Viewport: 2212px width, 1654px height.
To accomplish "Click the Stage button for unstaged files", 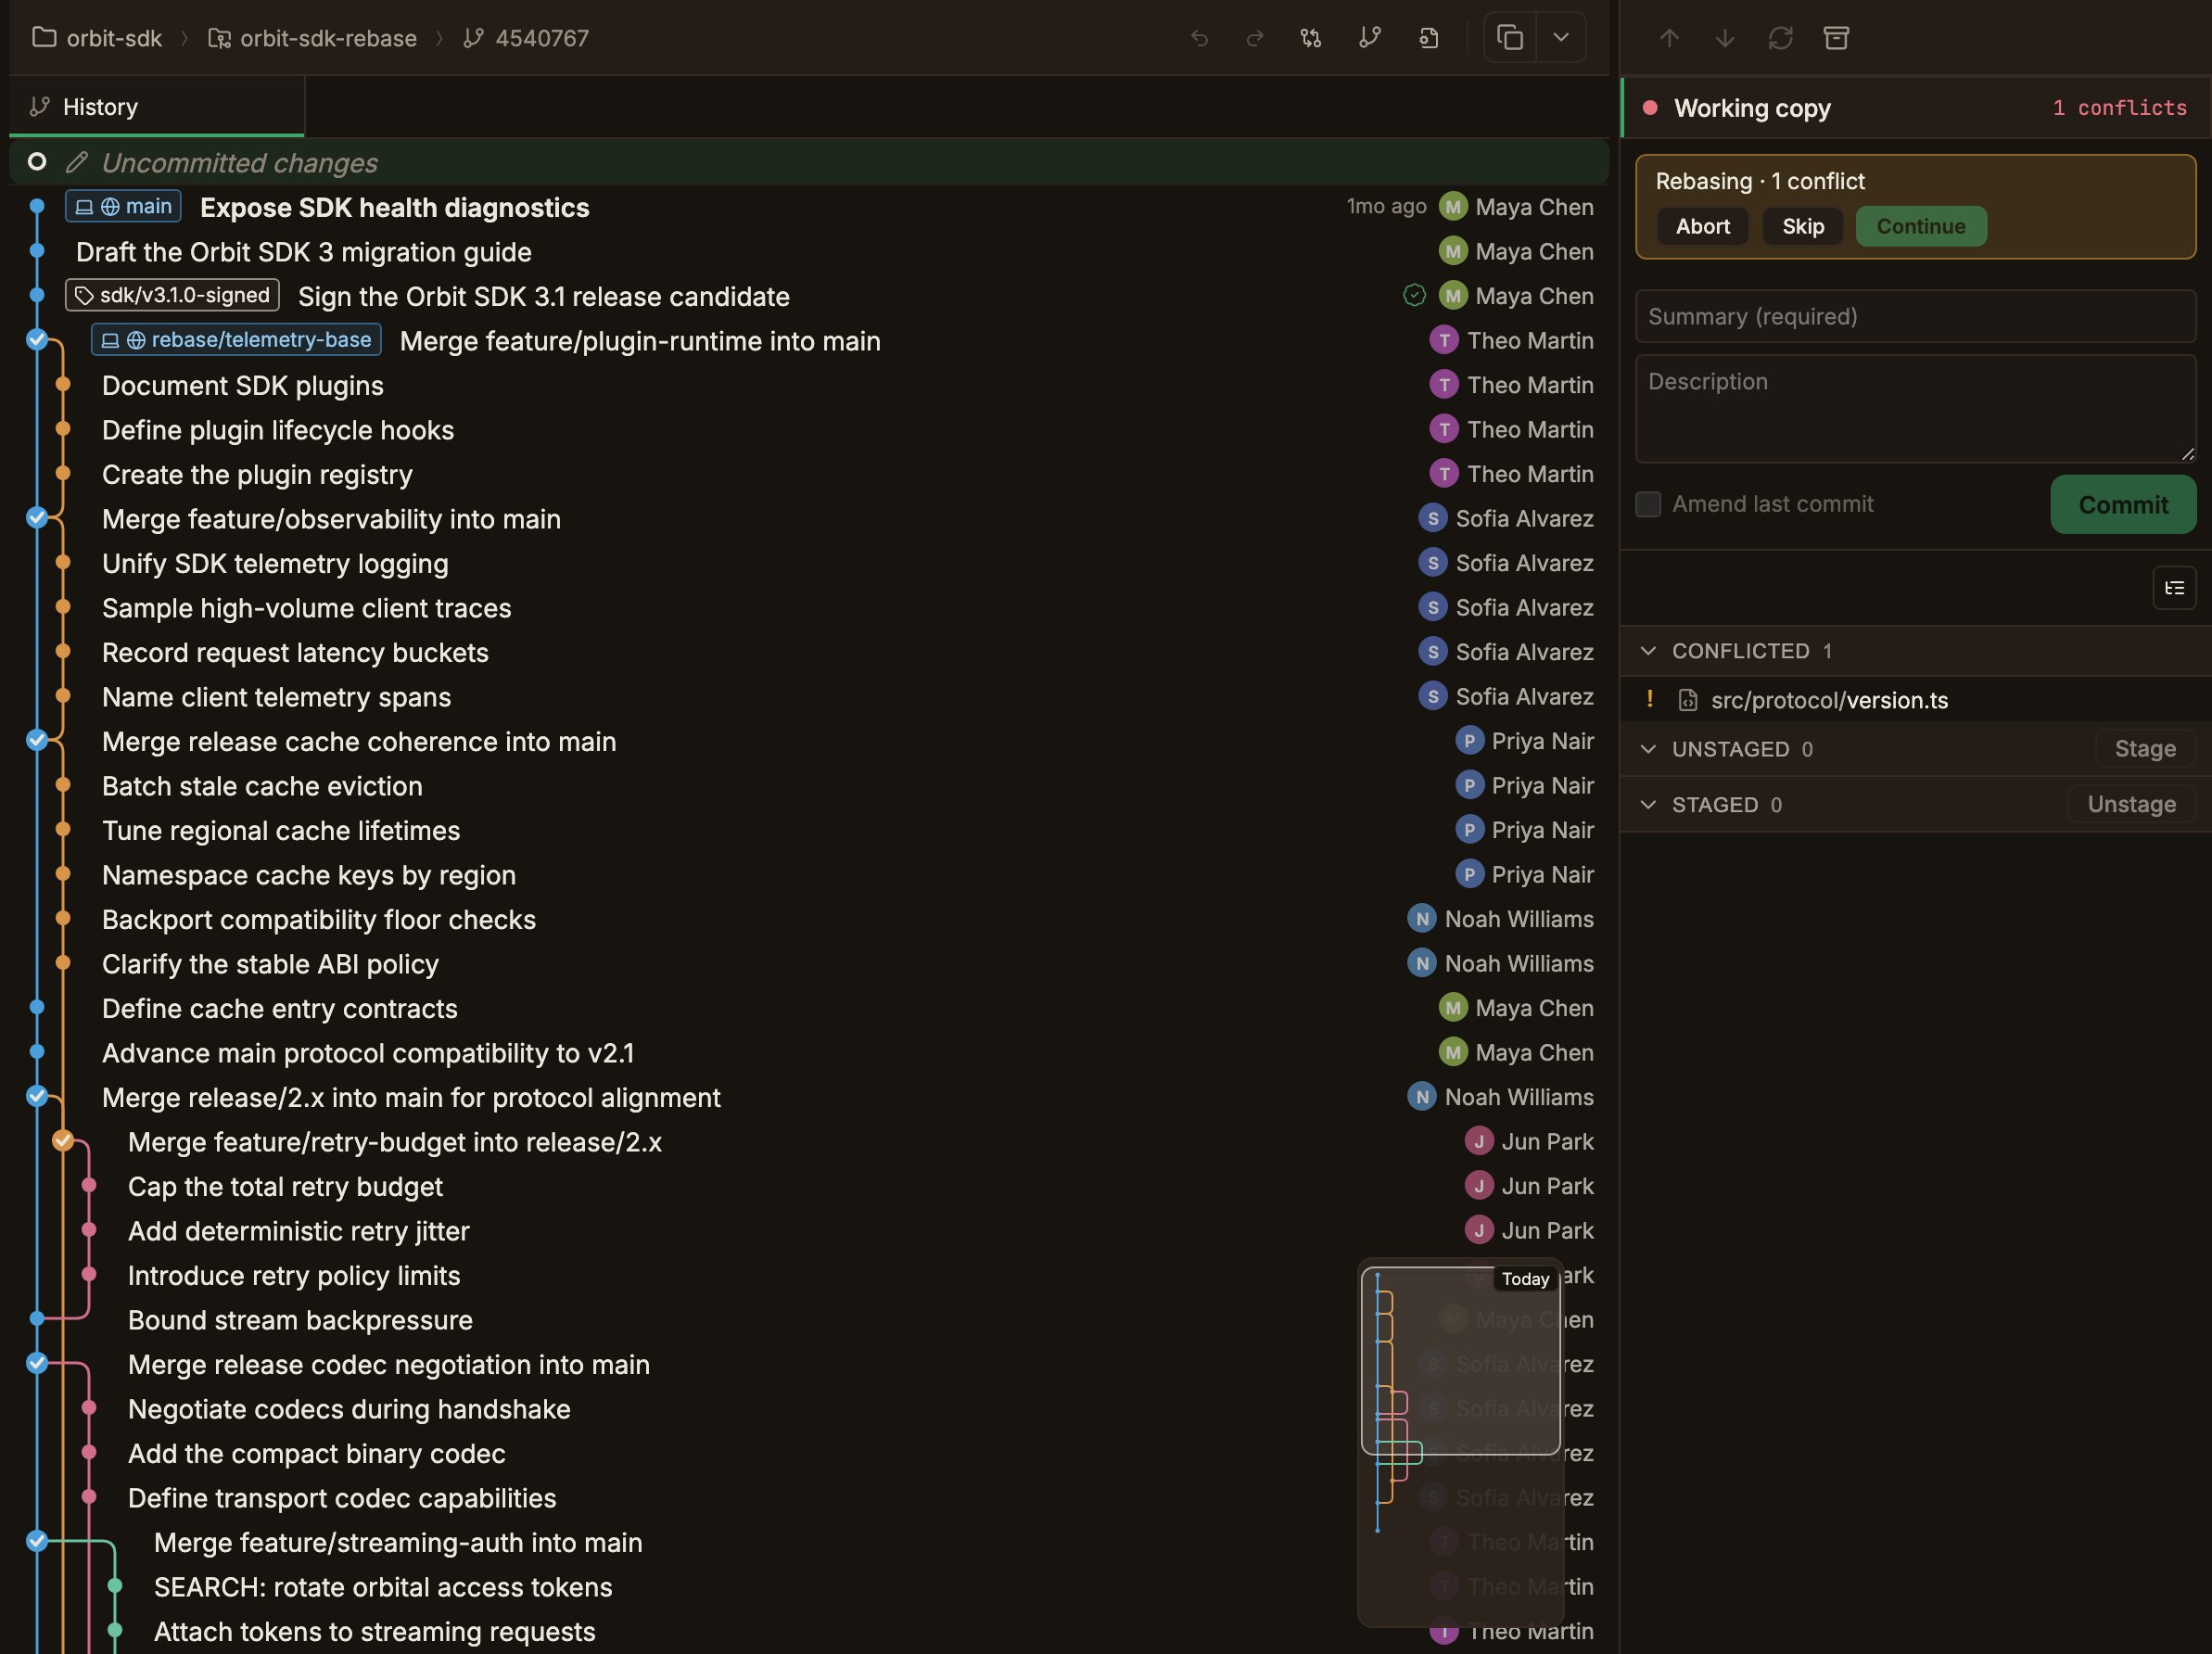I will (2145, 748).
